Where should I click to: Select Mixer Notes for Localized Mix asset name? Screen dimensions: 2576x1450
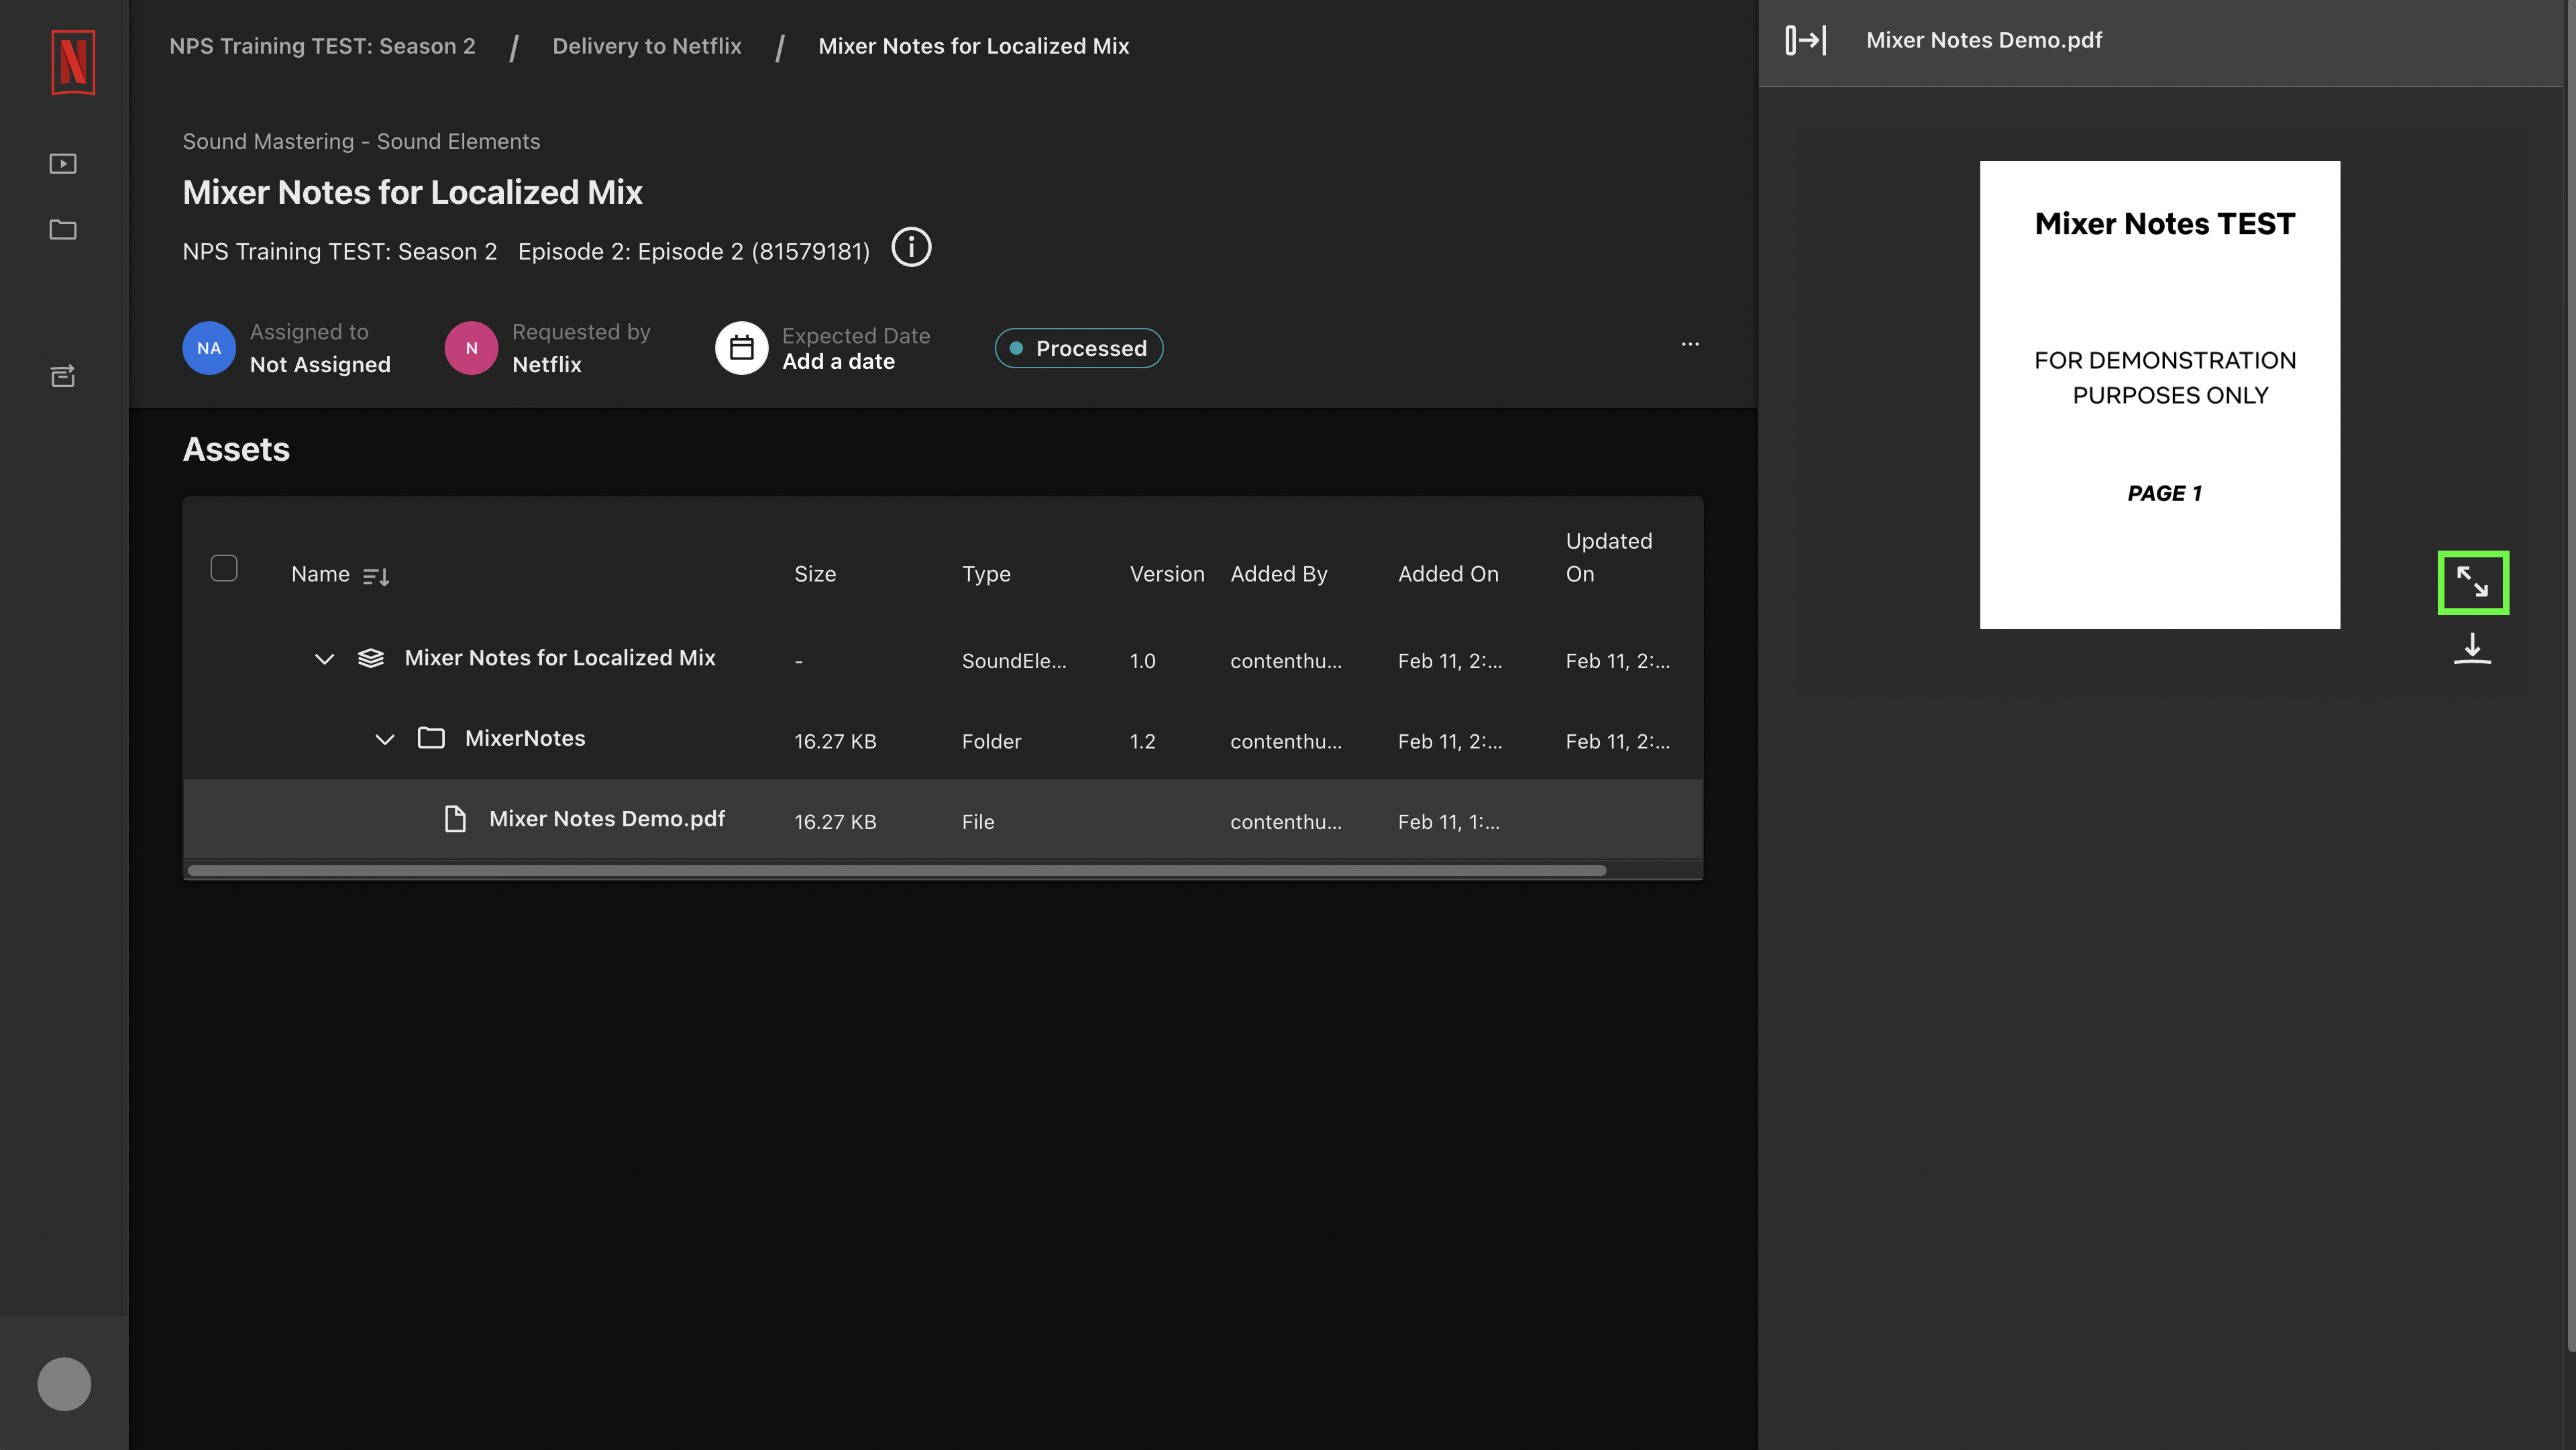pos(560,658)
